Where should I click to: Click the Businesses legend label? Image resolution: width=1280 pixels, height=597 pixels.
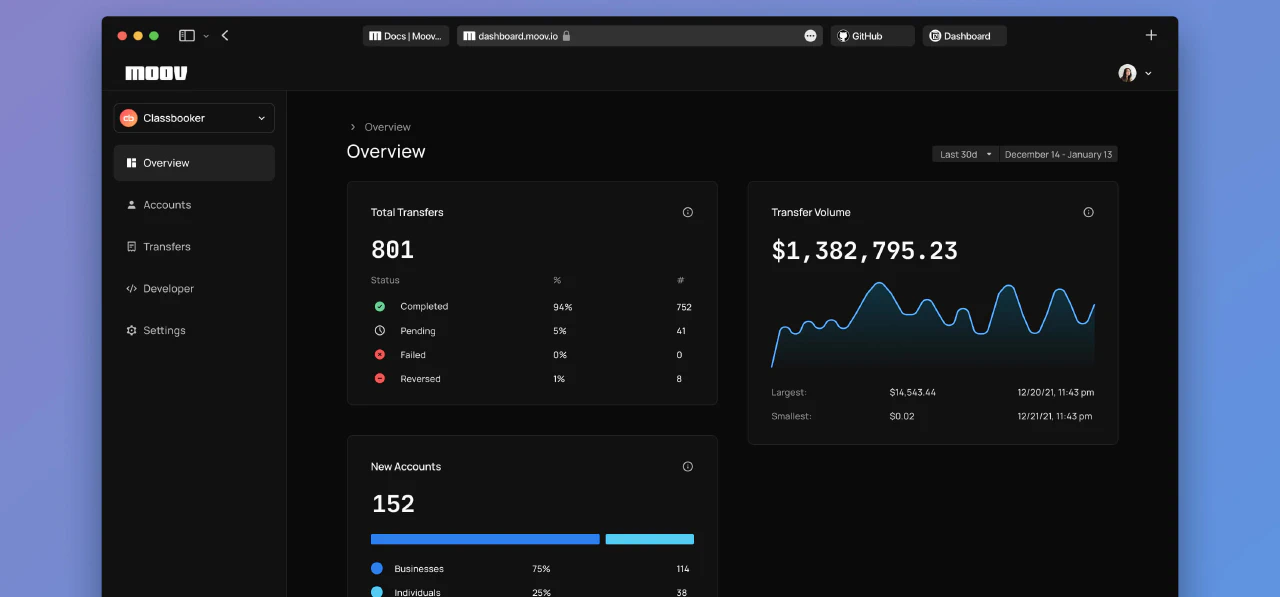(419, 569)
